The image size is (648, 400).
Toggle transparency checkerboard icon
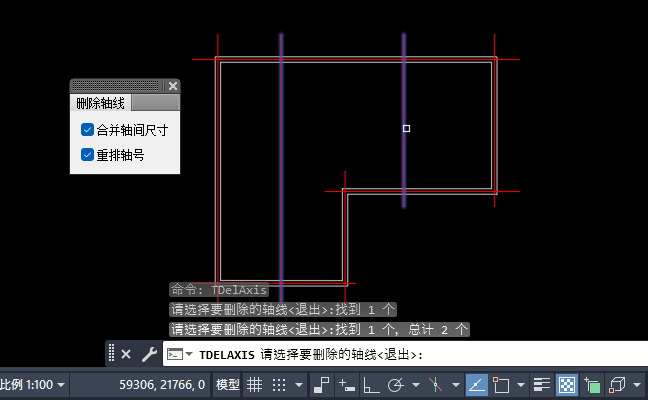[567, 385]
